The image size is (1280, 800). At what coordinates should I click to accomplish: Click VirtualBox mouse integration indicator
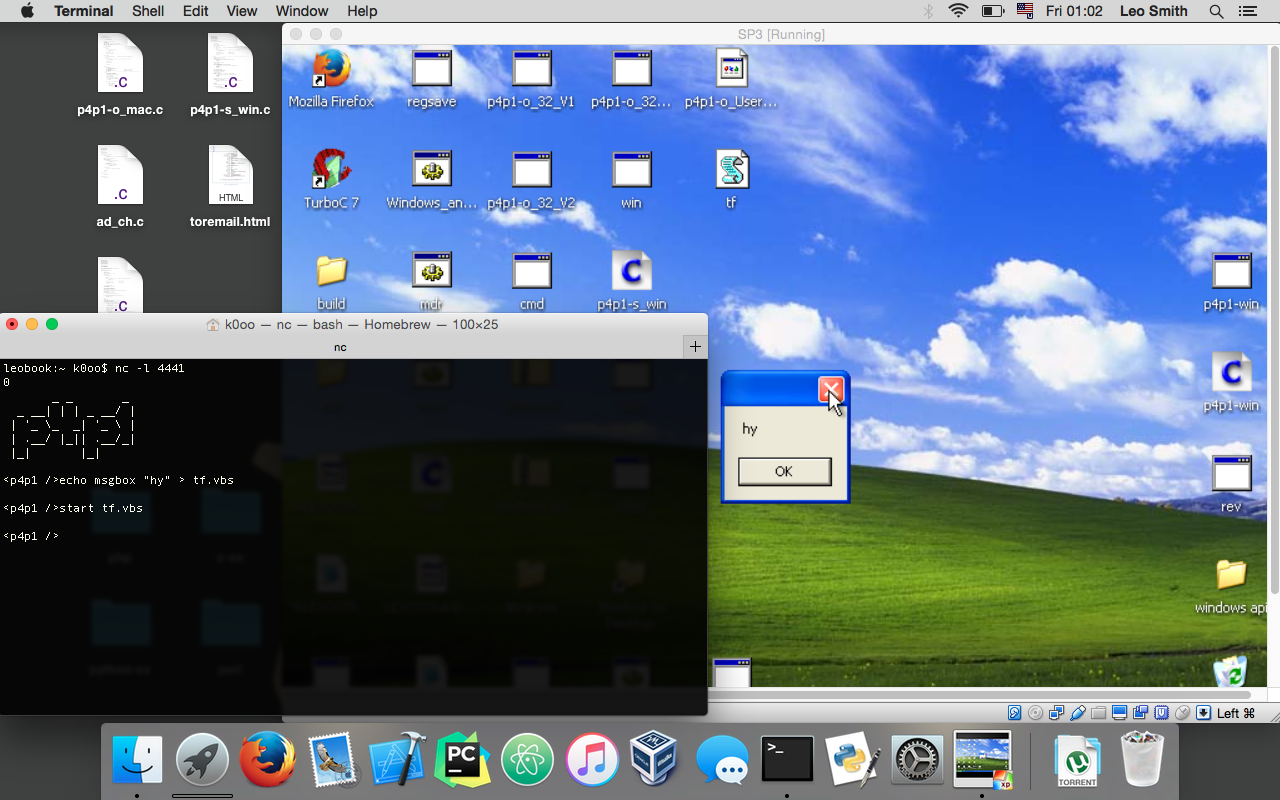1182,713
